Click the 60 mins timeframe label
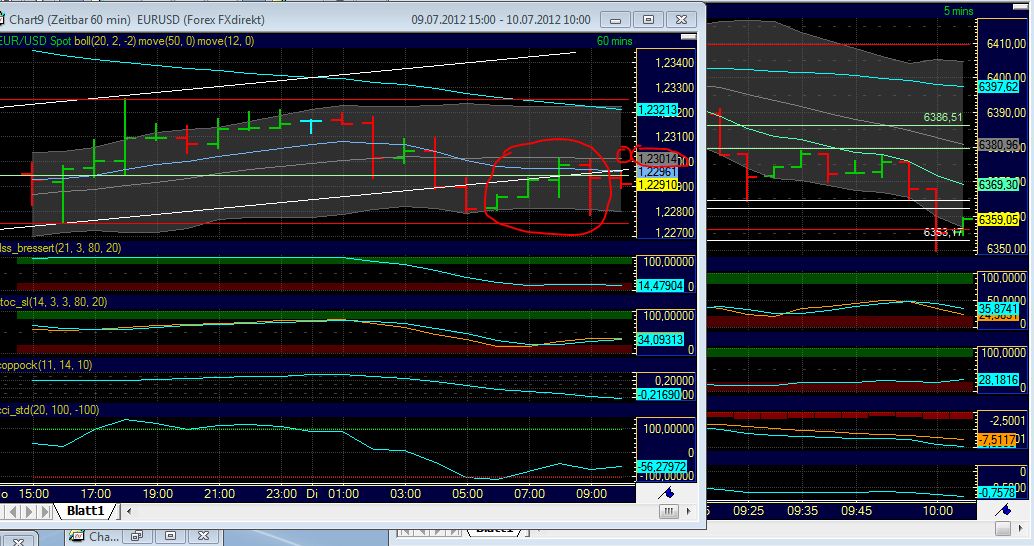This screenshot has width=1034, height=546. pyautogui.click(x=615, y=41)
